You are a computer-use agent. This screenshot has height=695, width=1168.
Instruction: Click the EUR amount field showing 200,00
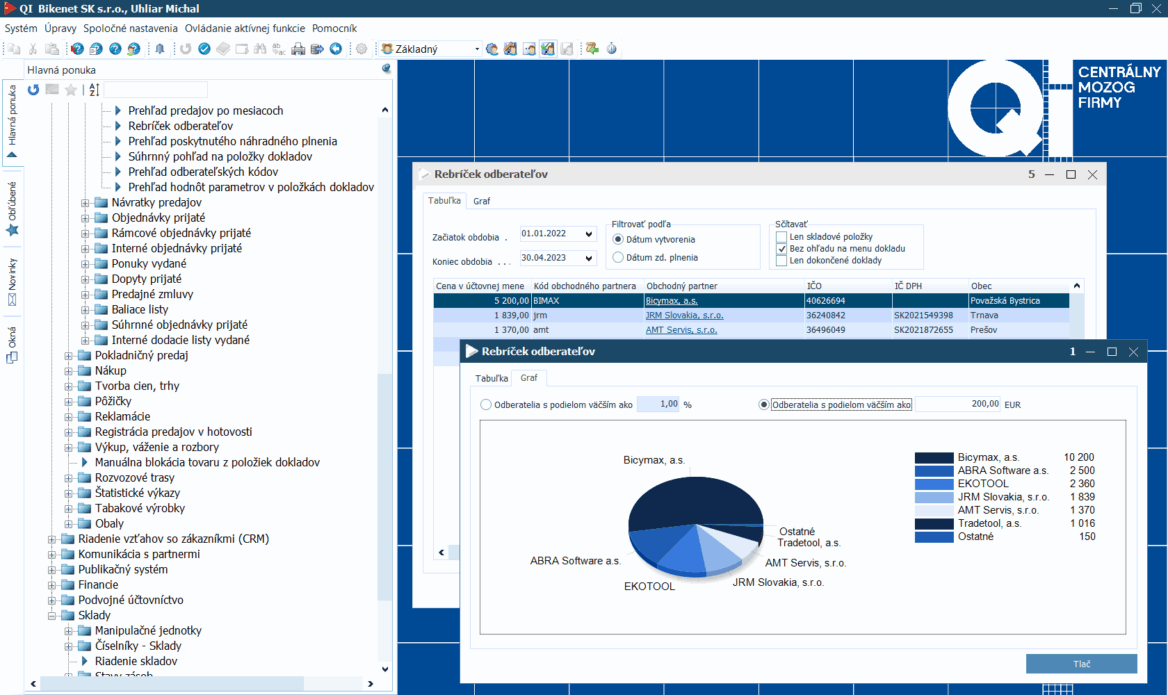point(957,404)
